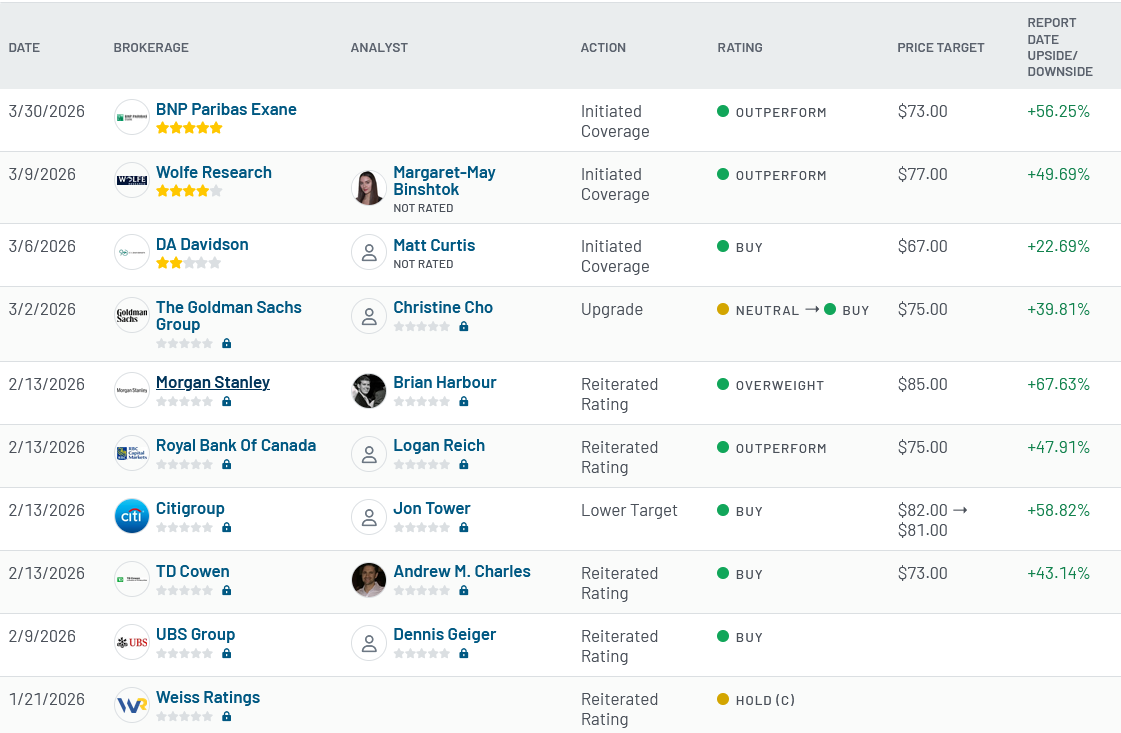View analyst Logan Reich's profile
1121x733 pixels.
[x=439, y=446]
